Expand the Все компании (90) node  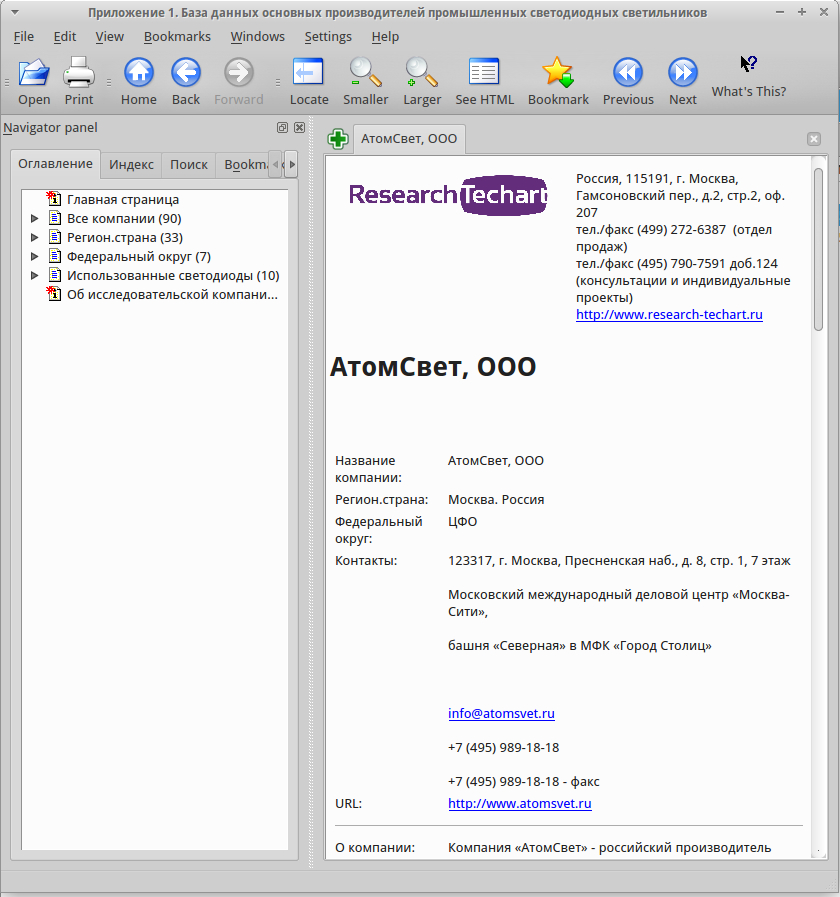(34, 219)
